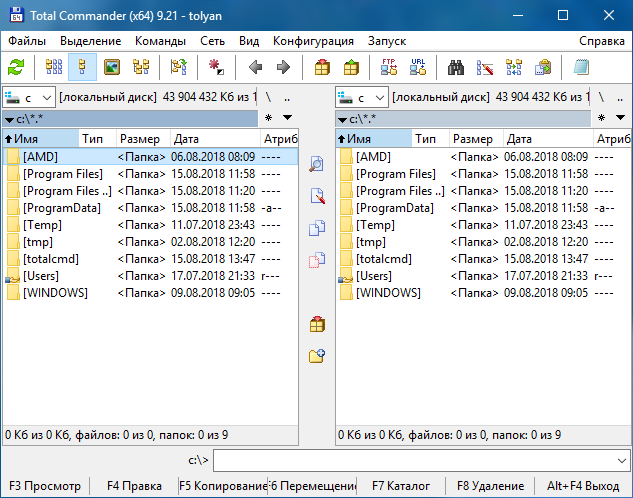This screenshot has height=498, width=633.
Task: Click the URL download toolbar icon
Action: click(x=418, y=68)
